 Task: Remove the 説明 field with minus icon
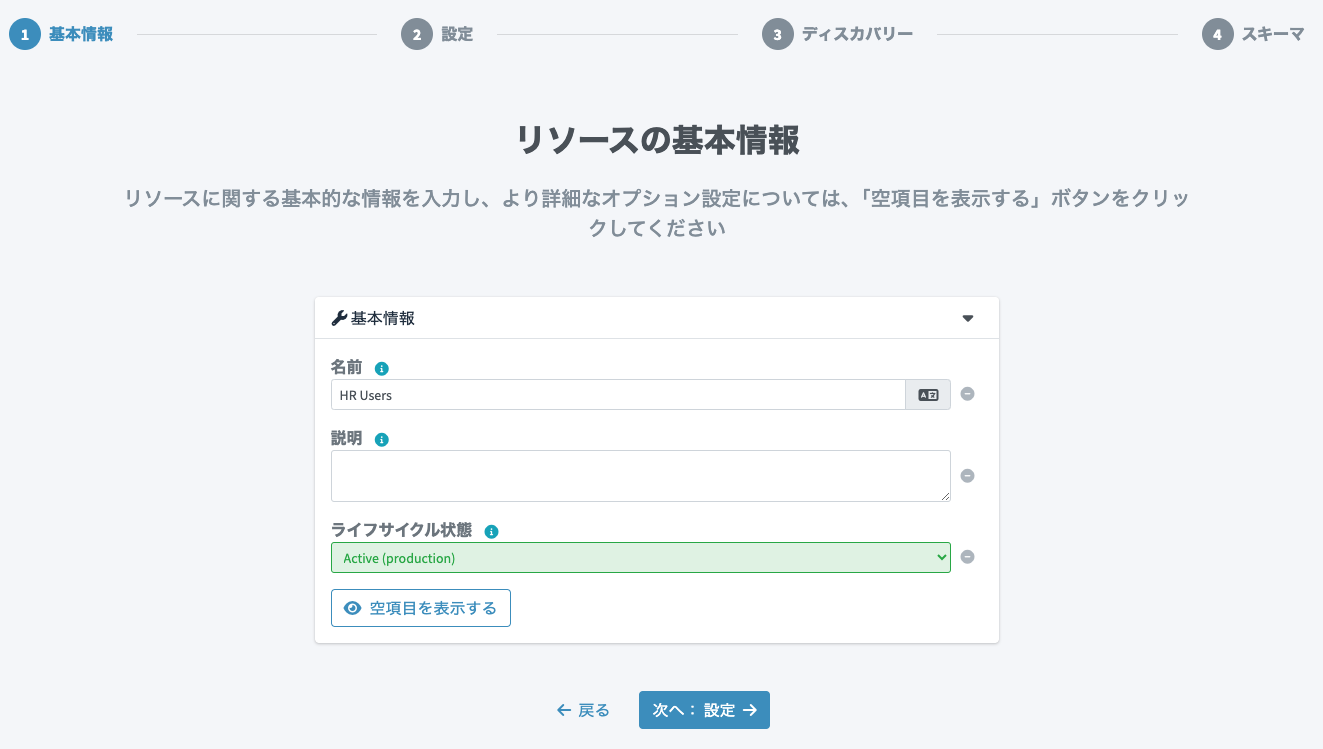coord(967,476)
